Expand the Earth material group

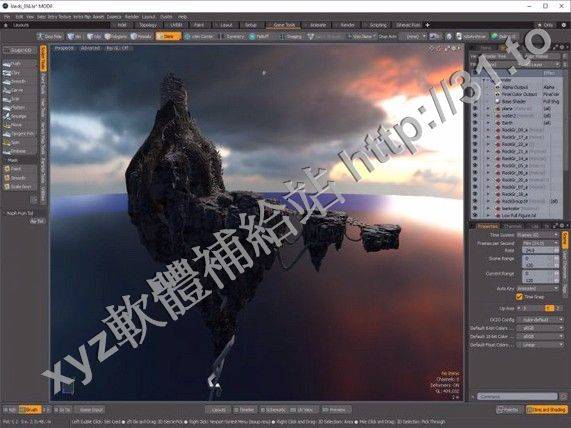pos(488,123)
